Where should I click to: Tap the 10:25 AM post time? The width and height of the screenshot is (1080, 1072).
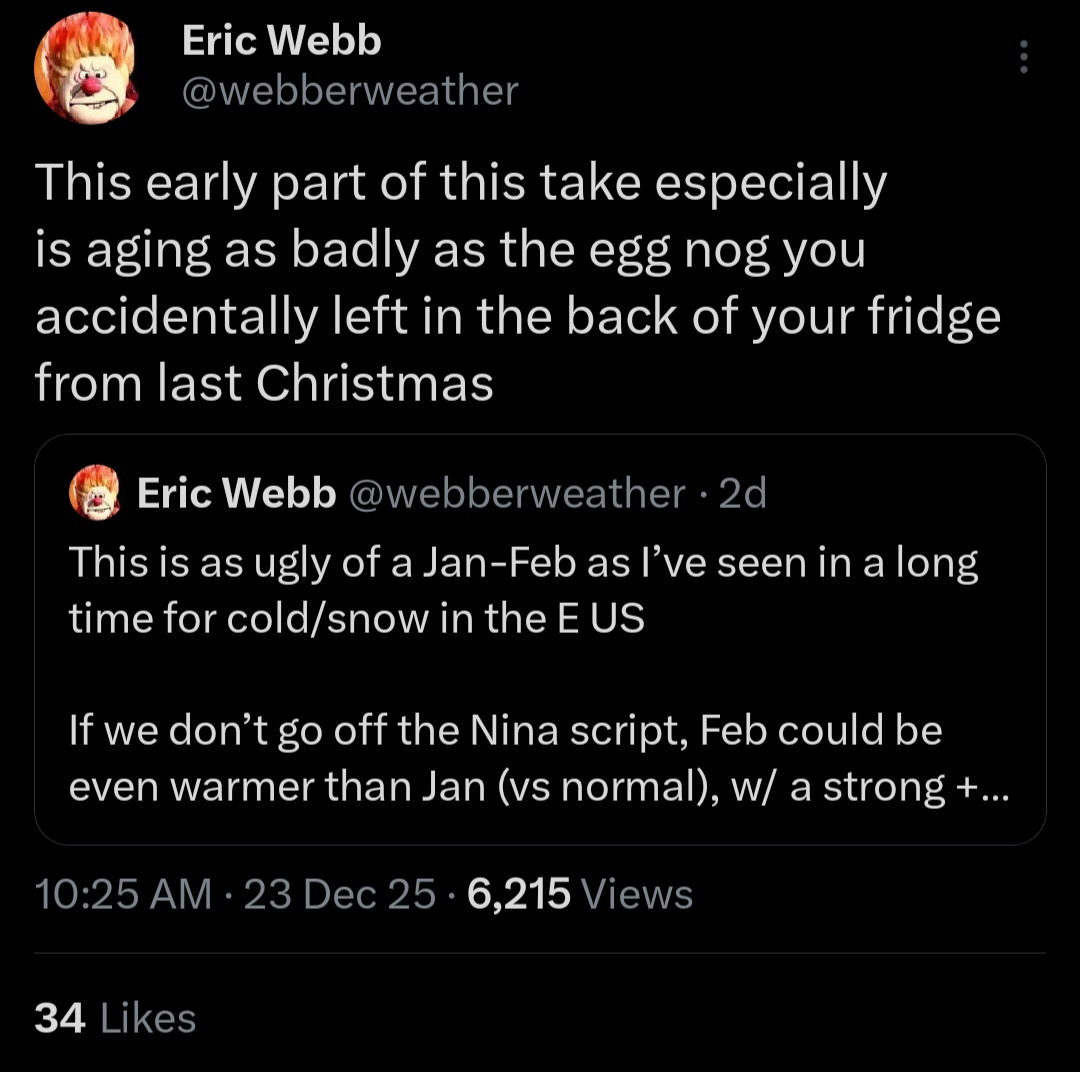tap(123, 894)
